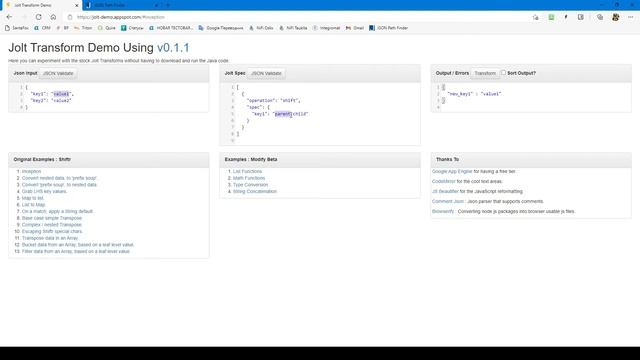The image size is (640, 360).
Task: Open browser settings three-dots menu
Action: point(631,17)
